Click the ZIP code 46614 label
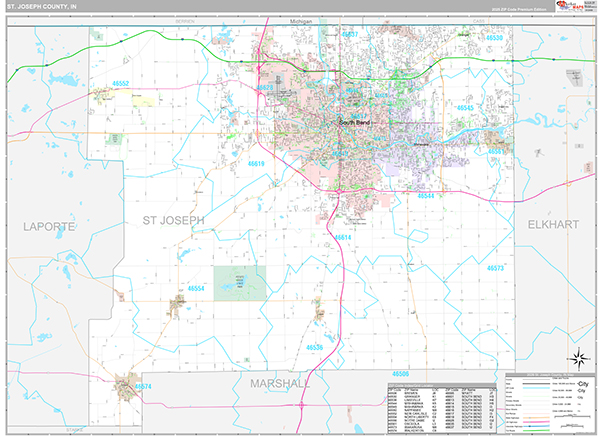 (343, 237)
